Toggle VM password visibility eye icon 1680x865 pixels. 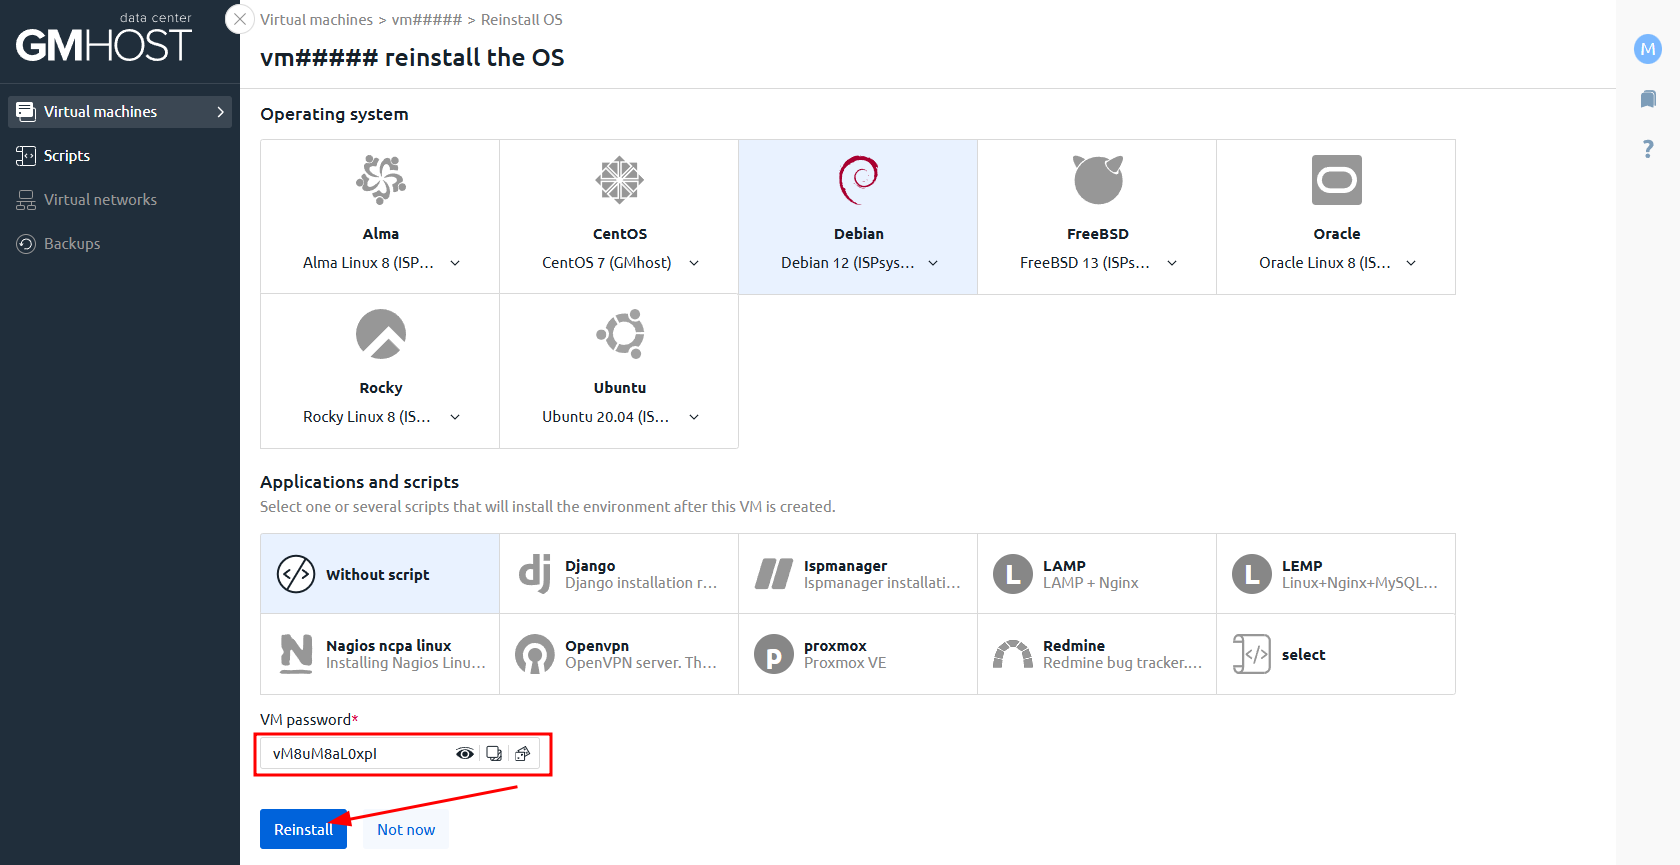tap(465, 754)
